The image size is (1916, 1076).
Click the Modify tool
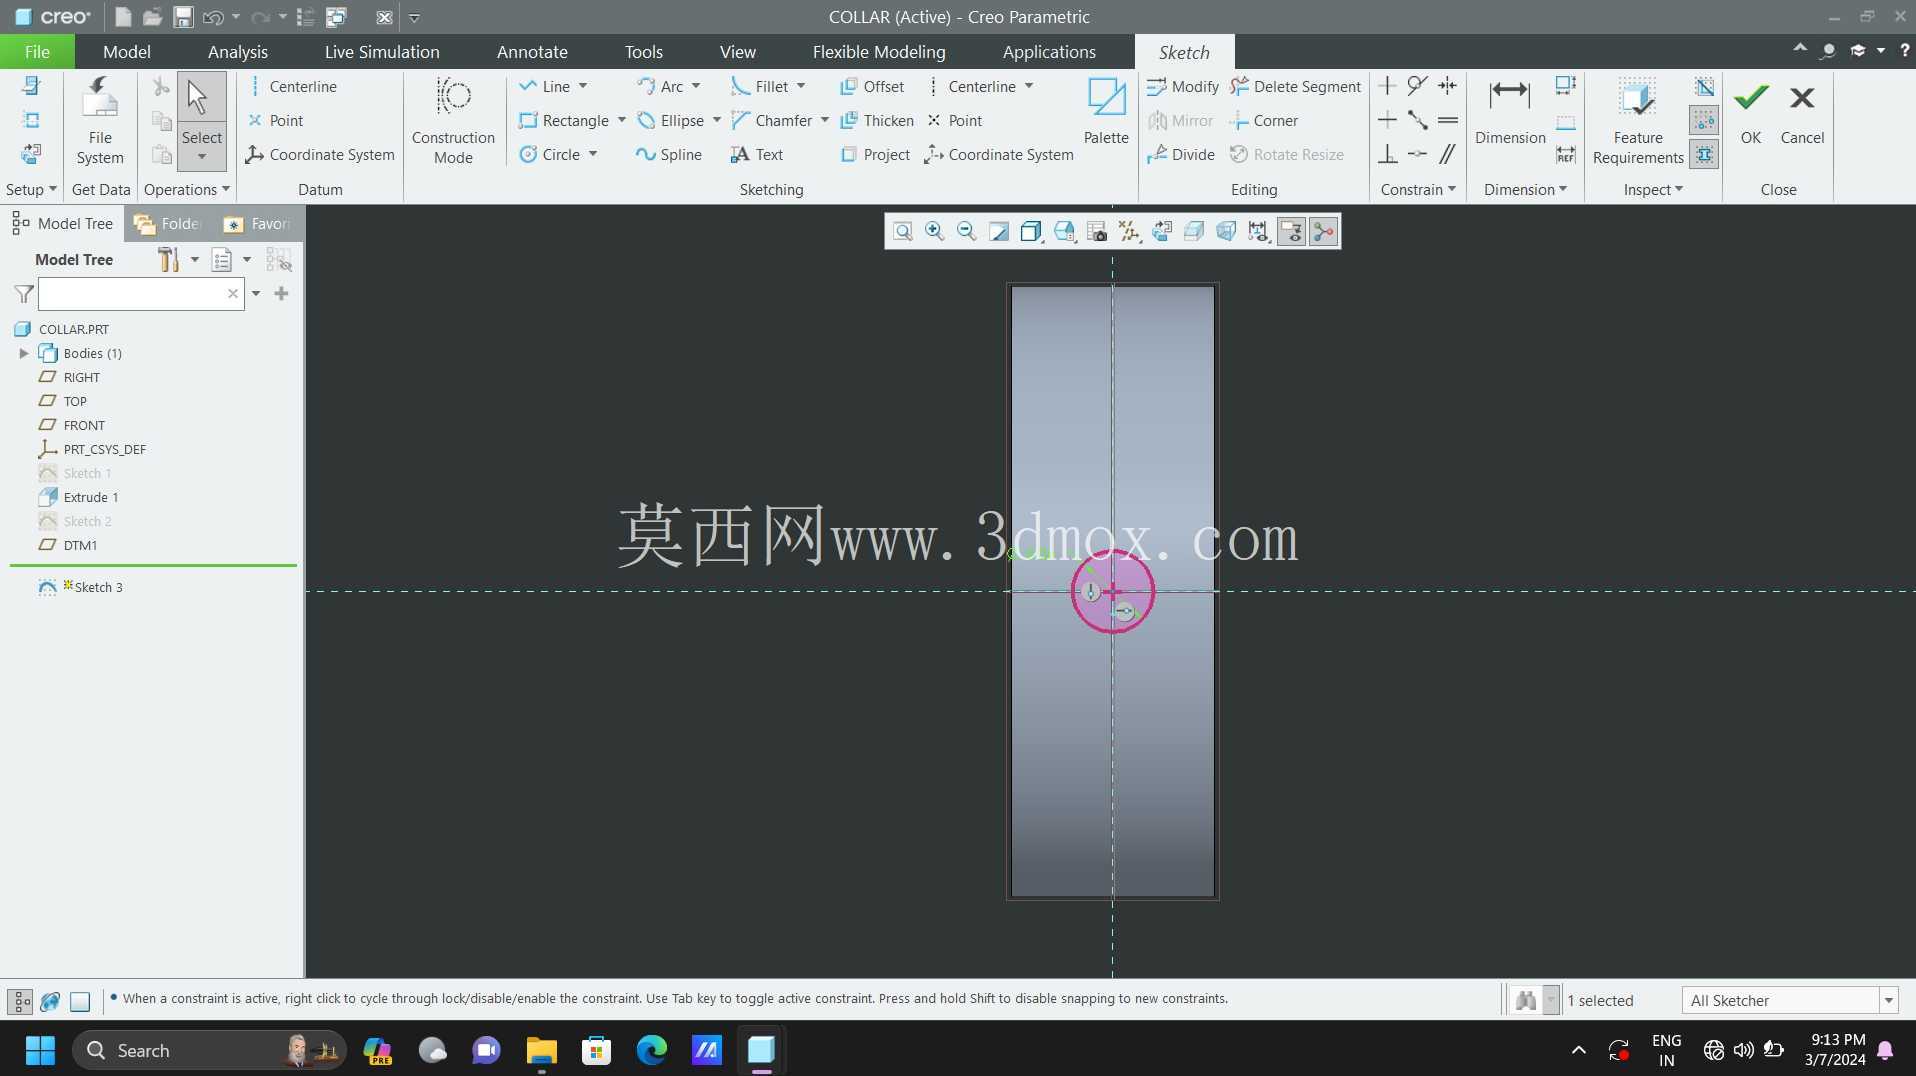(1183, 87)
